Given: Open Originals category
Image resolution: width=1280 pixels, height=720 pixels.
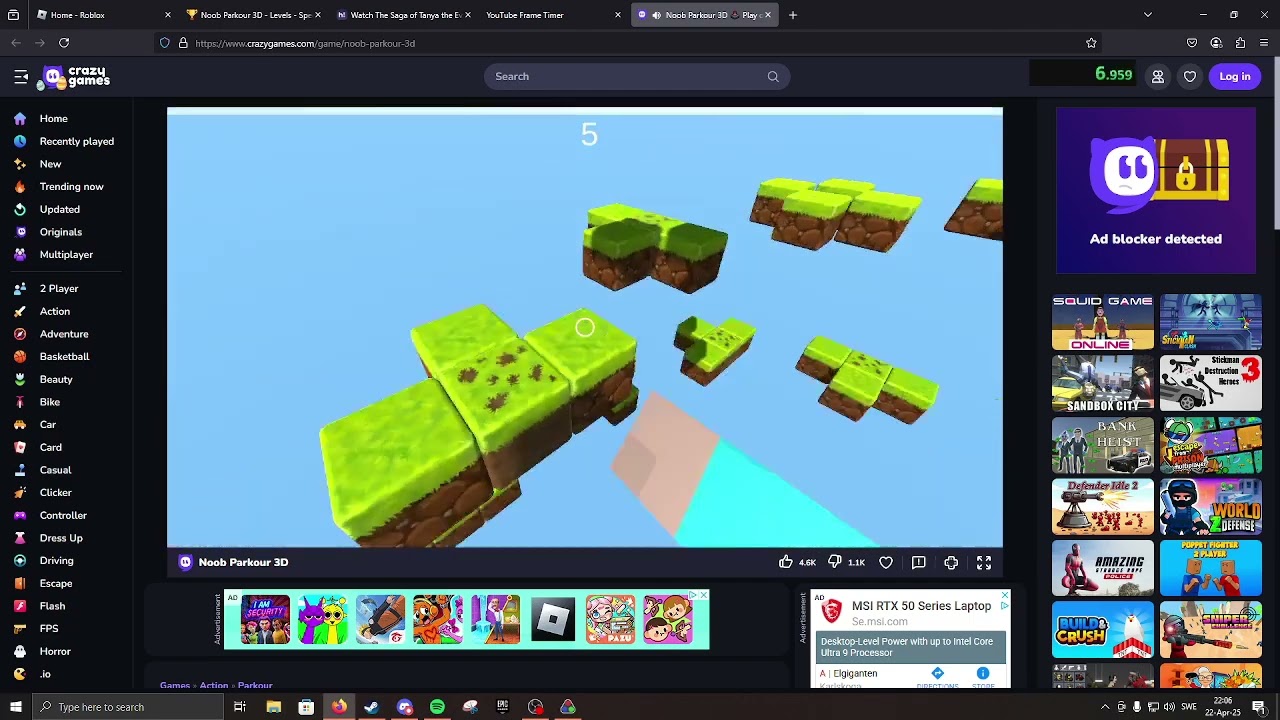Looking at the screenshot, I should 60,232.
